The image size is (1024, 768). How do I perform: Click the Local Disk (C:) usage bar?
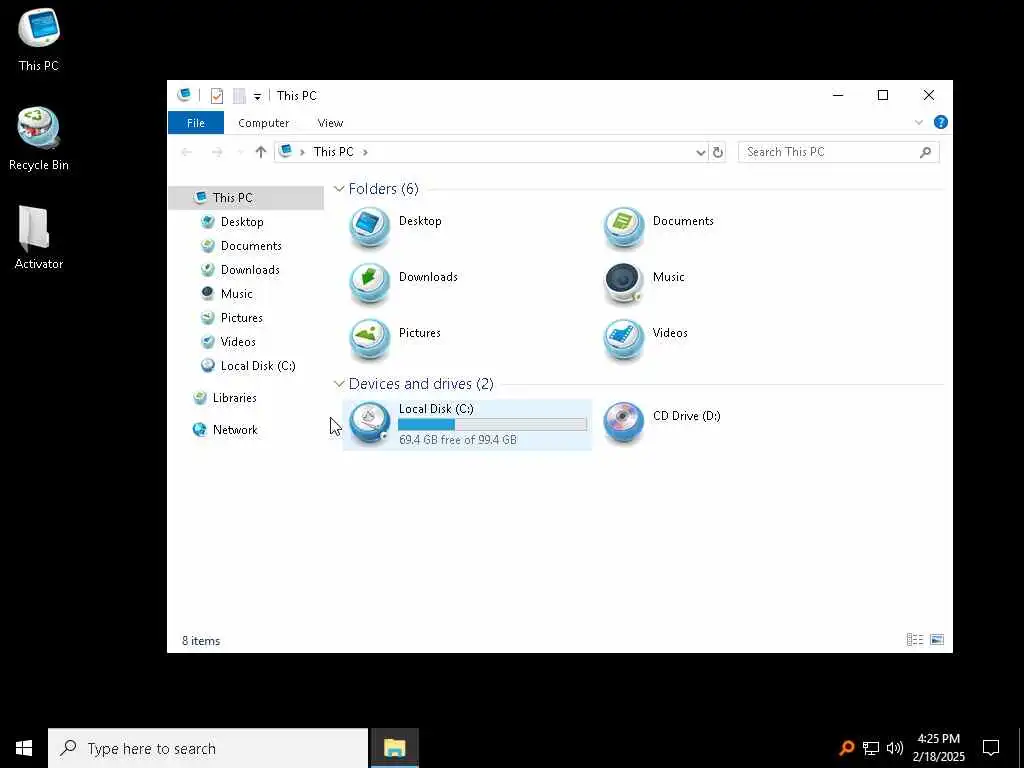(x=492, y=424)
